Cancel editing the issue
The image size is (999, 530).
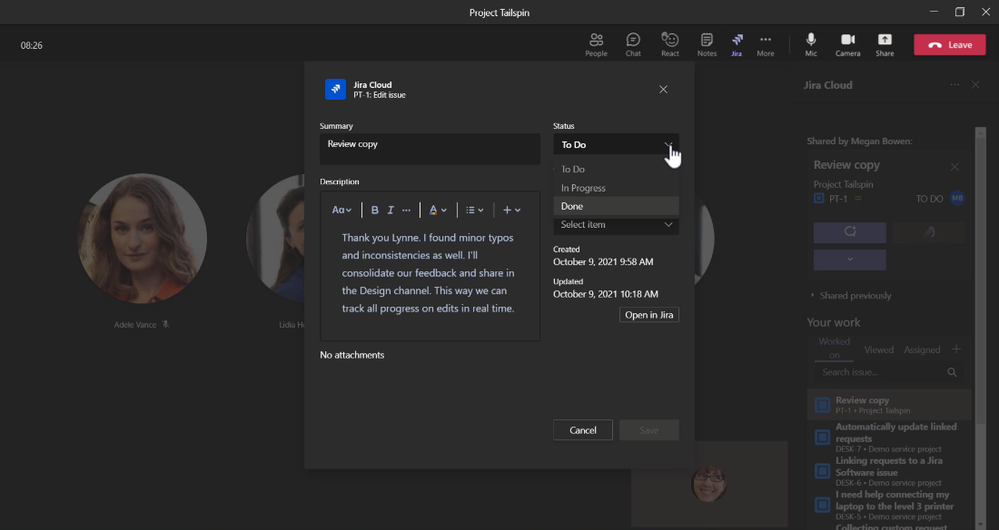[582, 430]
